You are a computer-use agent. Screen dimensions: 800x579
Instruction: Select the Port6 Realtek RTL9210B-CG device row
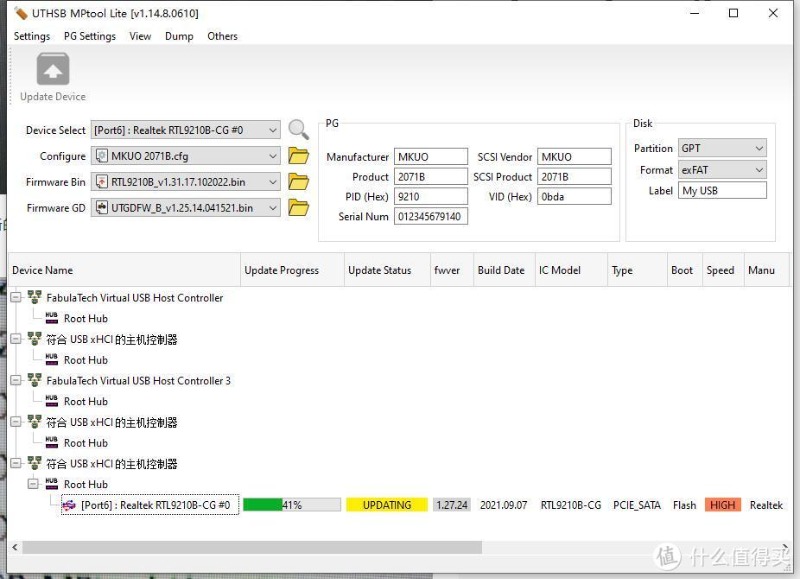(x=155, y=505)
